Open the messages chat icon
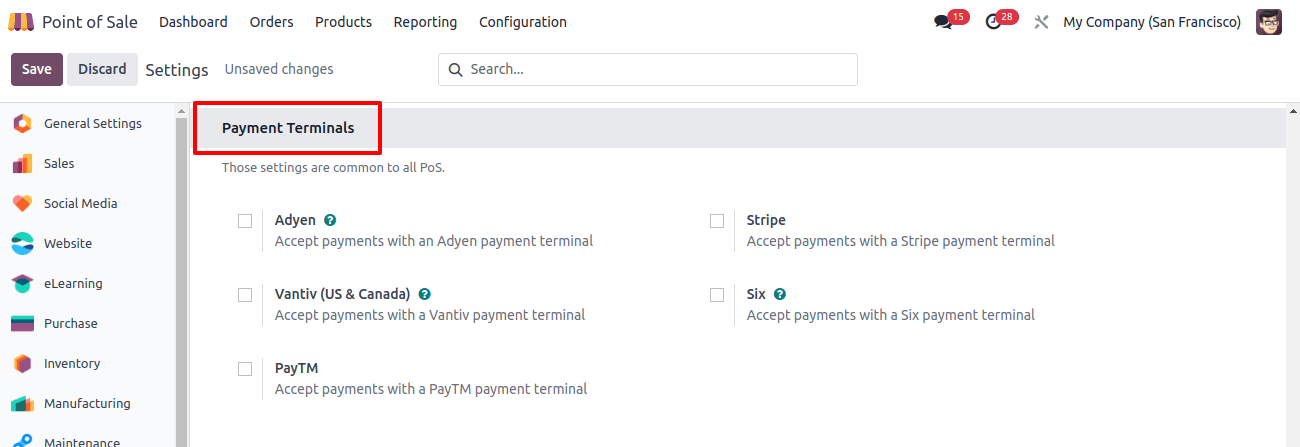The width and height of the screenshot is (1300, 447). point(942,22)
